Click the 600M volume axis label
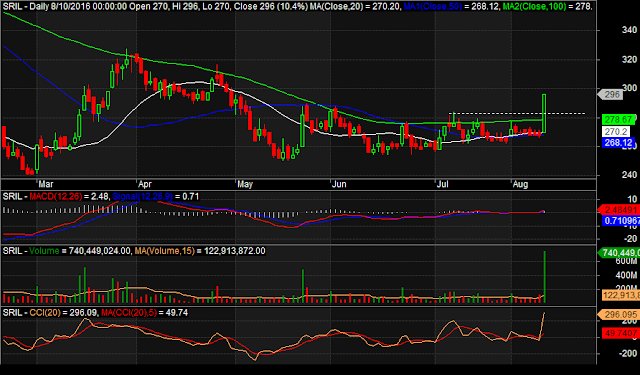640x375 pixels. tap(626, 261)
